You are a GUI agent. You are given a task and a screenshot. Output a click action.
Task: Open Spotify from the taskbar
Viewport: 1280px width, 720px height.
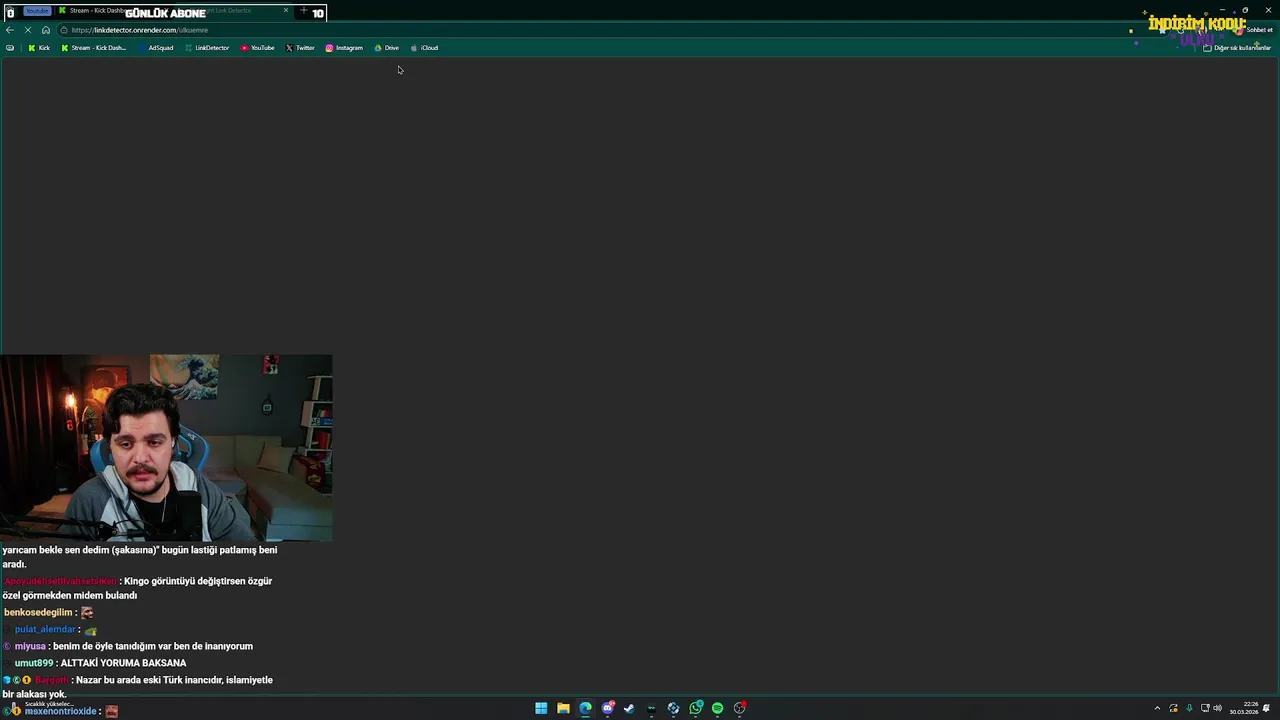(x=717, y=708)
